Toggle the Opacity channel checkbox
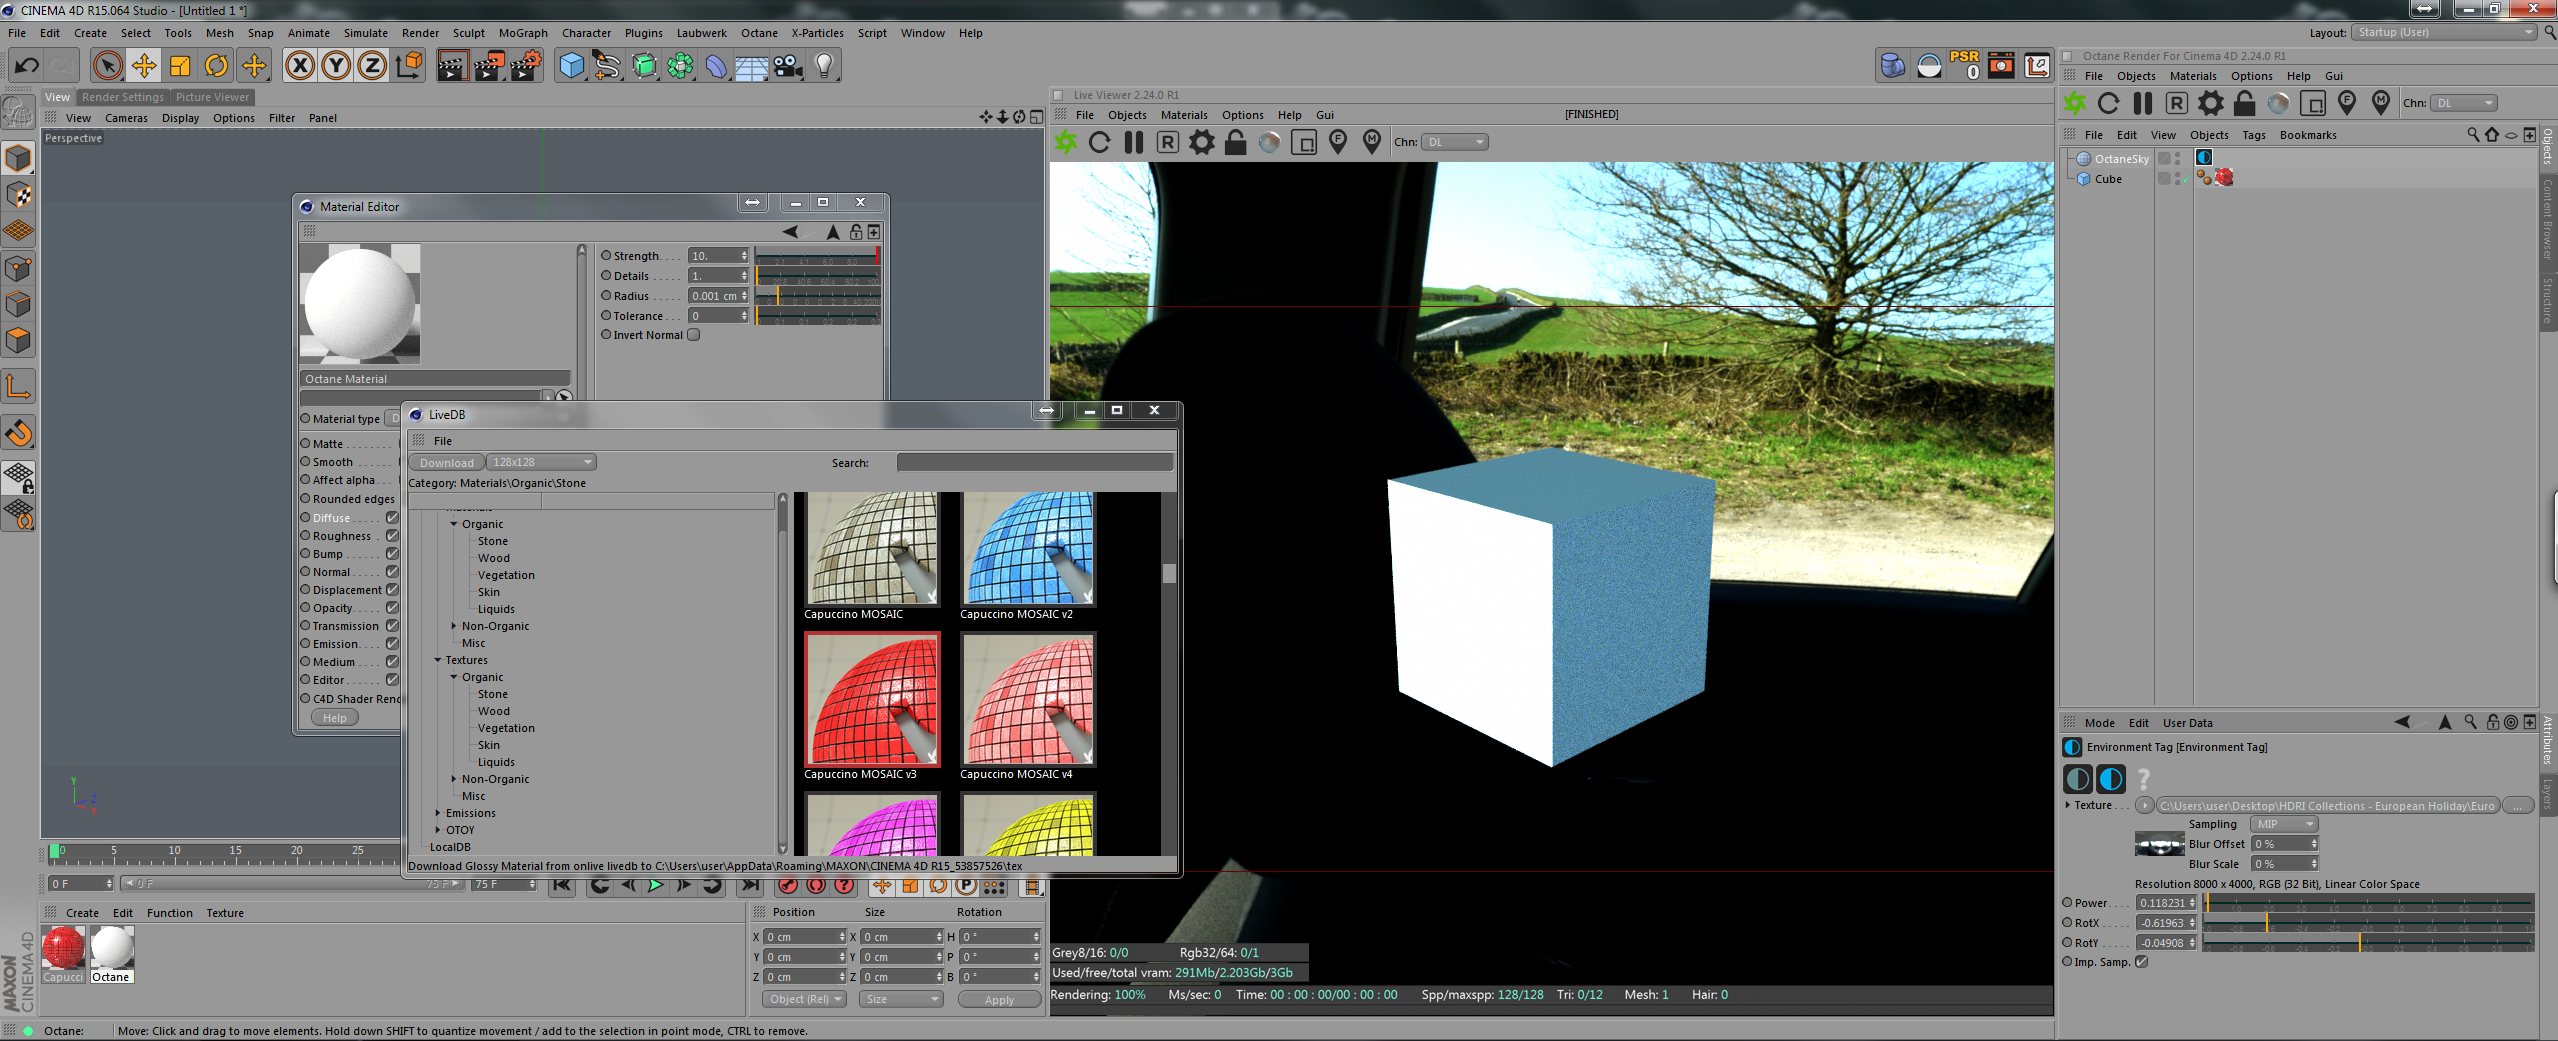The image size is (2558, 1041). pyautogui.click(x=393, y=608)
